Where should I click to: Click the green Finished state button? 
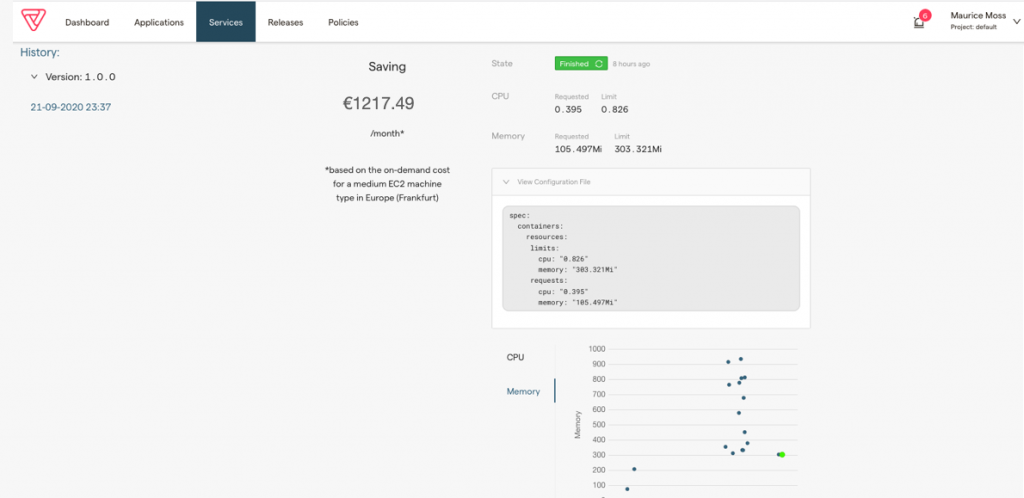tap(581, 64)
